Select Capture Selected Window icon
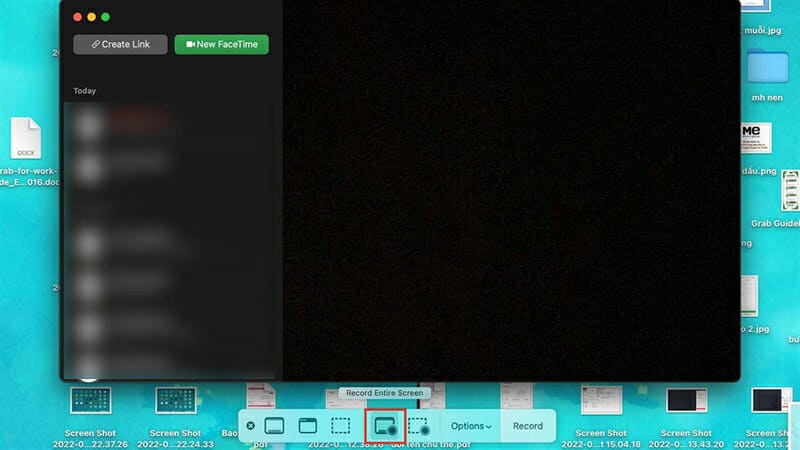800x450 pixels. pos(308,426)
